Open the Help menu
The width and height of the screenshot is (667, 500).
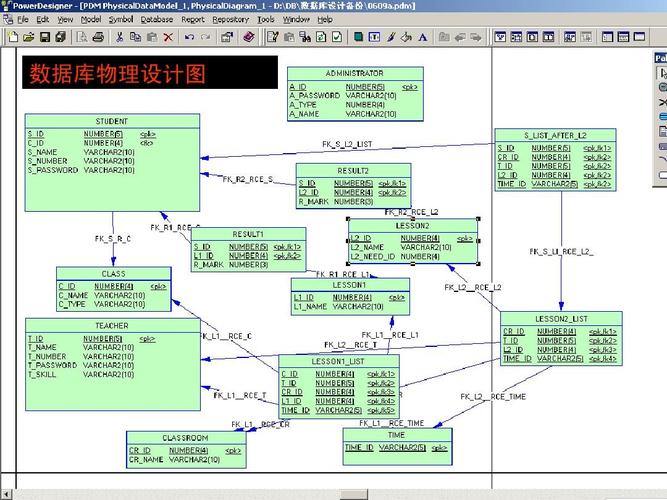click(325, 19)
